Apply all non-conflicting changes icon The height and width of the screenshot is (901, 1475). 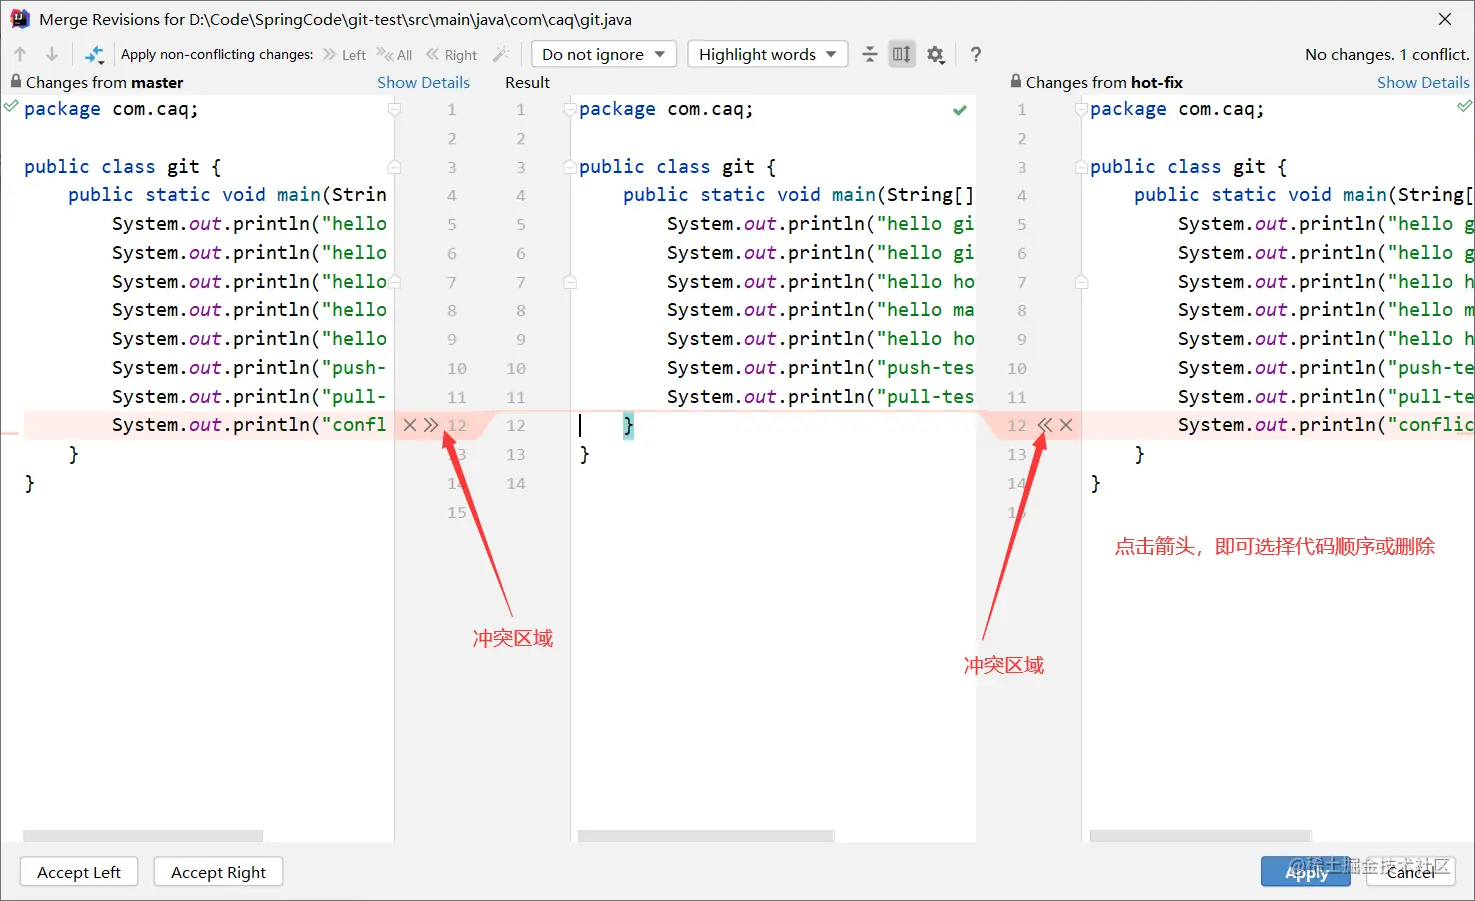[94, 54]
